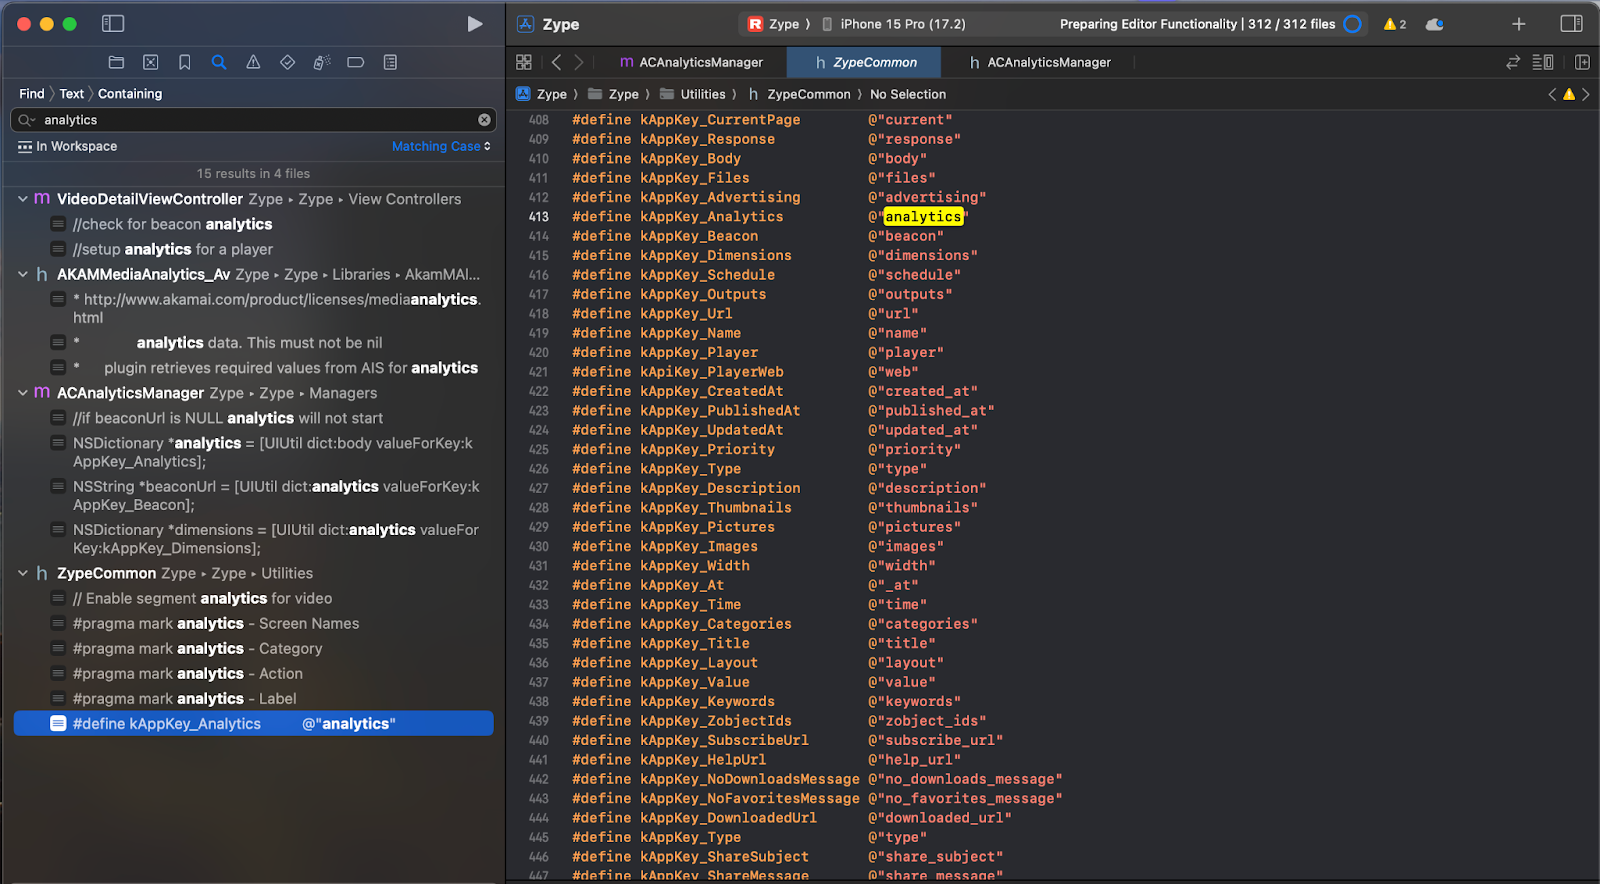1600x884 pixels.
Task: Jump to the next issue arrow
Action: pyautogui.click(x=1585, y=94)
